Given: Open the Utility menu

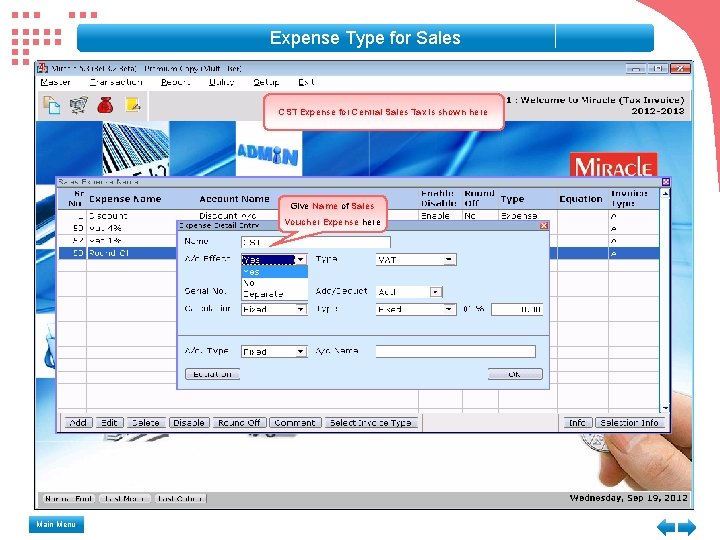Looking at the screenshot, I should tap(221, 82).
